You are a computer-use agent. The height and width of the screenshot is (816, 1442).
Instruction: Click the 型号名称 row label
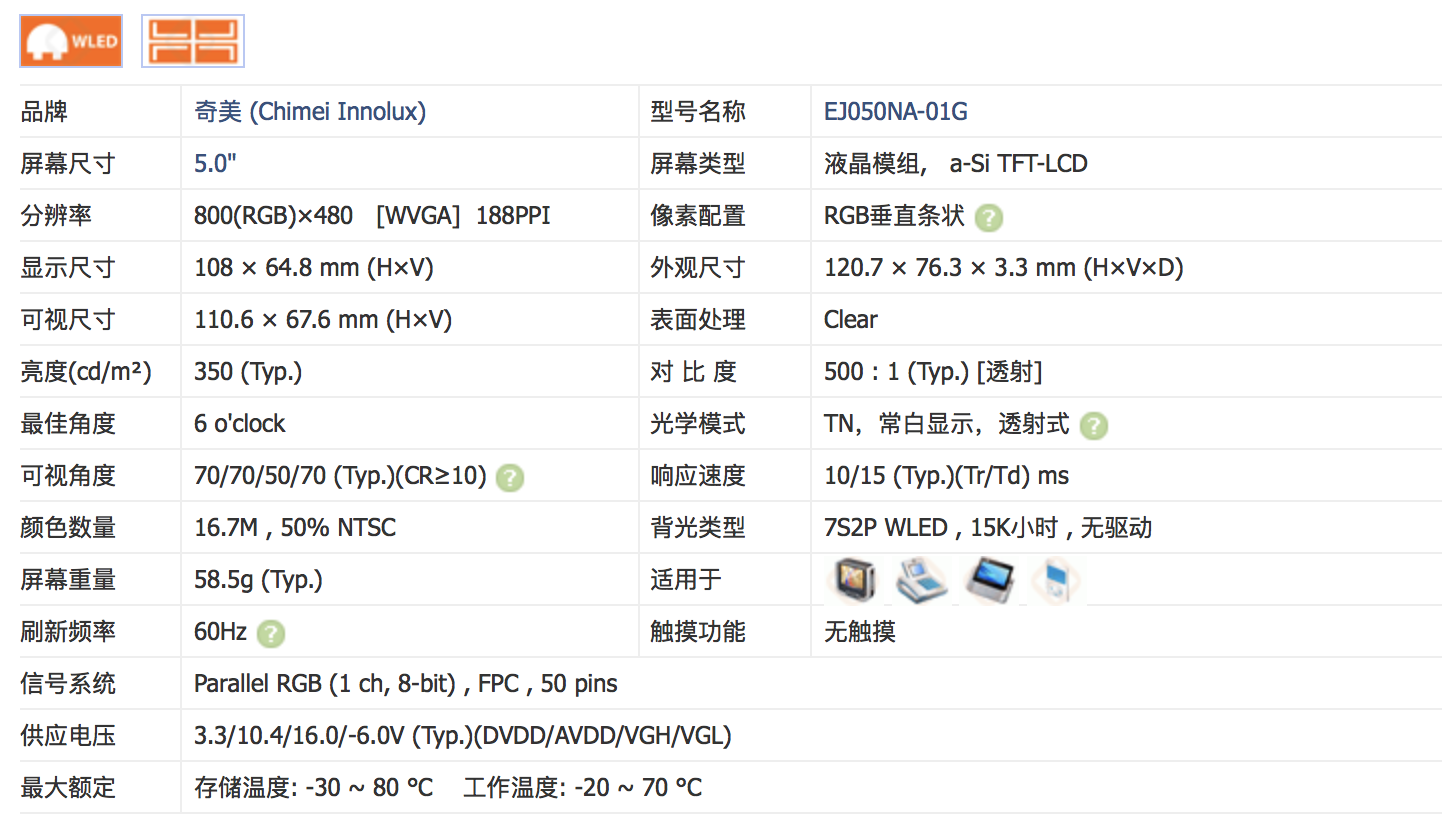[697, 111]
